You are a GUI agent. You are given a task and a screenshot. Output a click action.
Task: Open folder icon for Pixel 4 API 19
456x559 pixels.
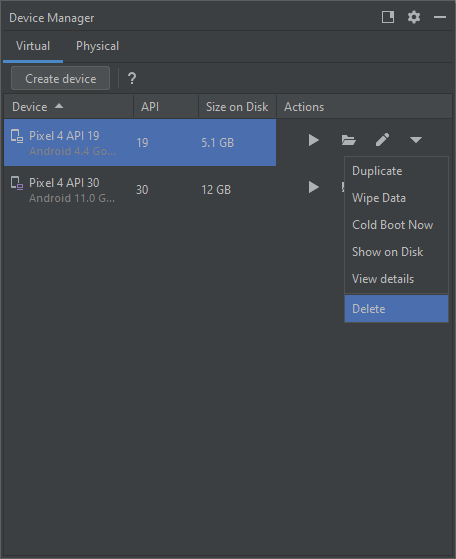(x=348, y=140)
